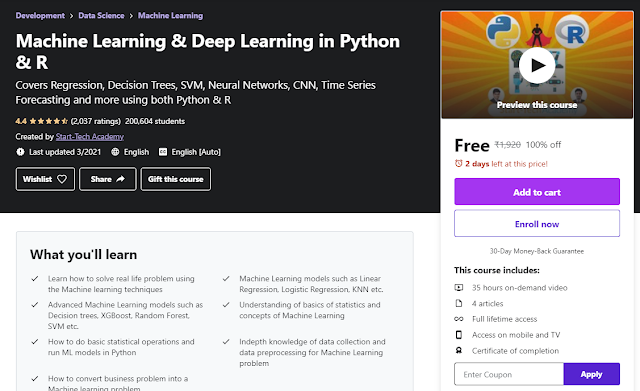
Task: Click the heart icon in Wishlist
Action: tap(62, 179)
